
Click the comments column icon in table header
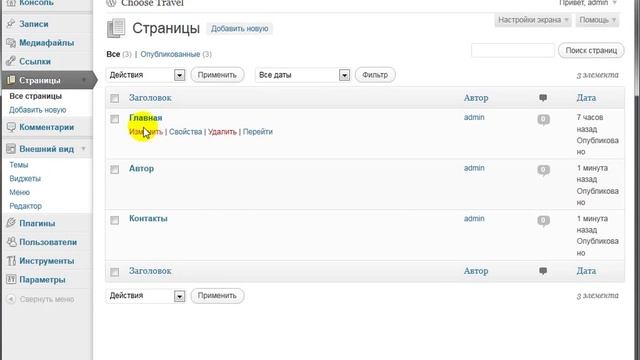click(x=543, y=98)
